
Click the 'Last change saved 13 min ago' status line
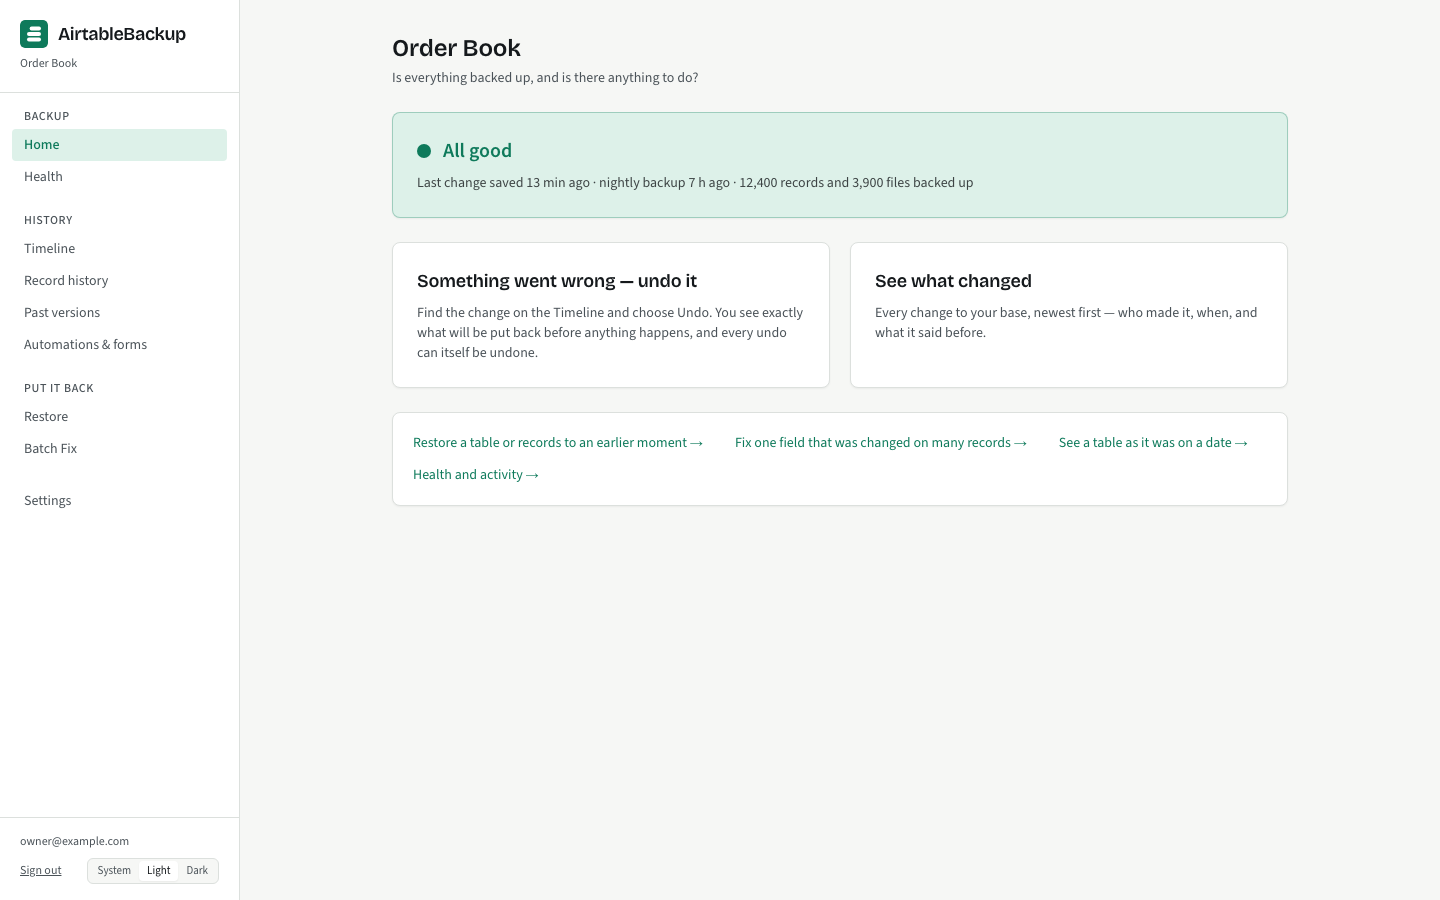point(695,183)
